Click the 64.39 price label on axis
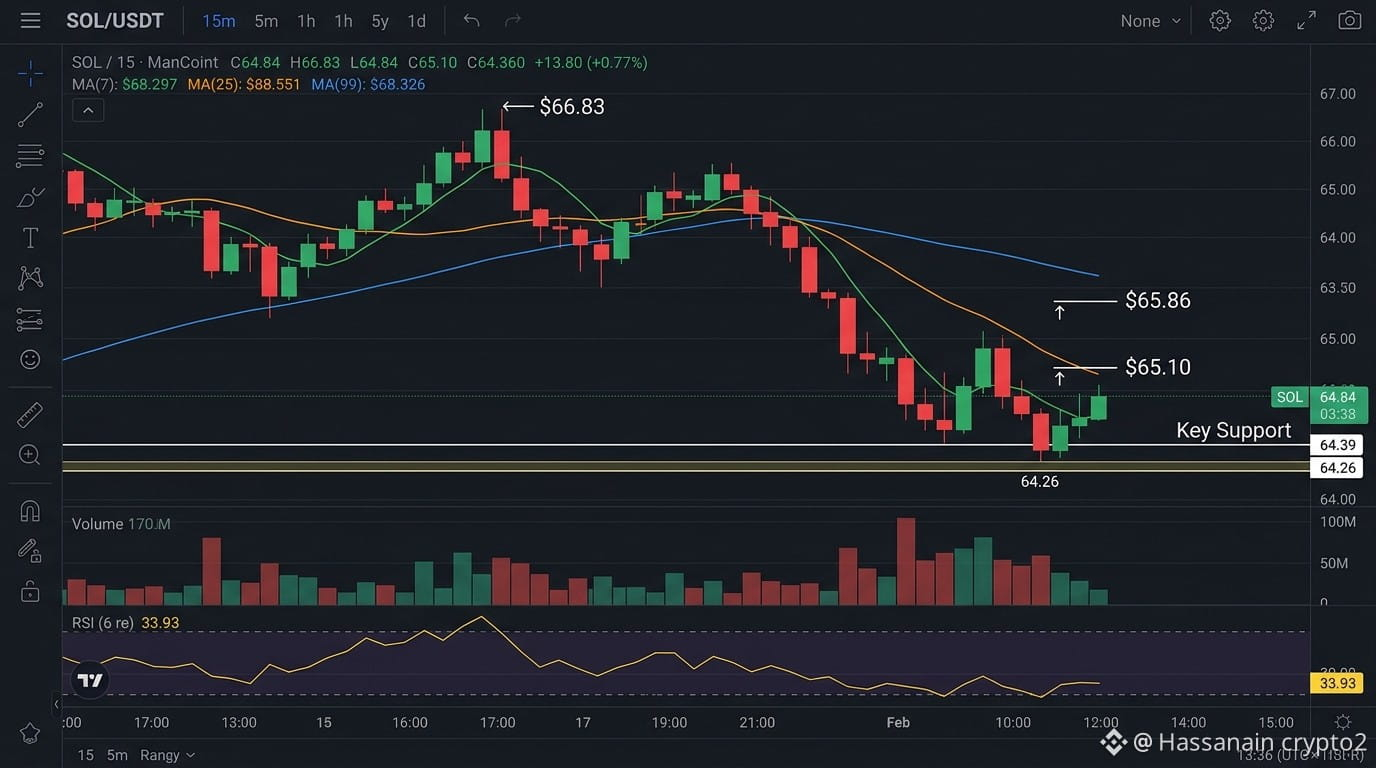1376x768 pixels. (x=1337, y=445)
